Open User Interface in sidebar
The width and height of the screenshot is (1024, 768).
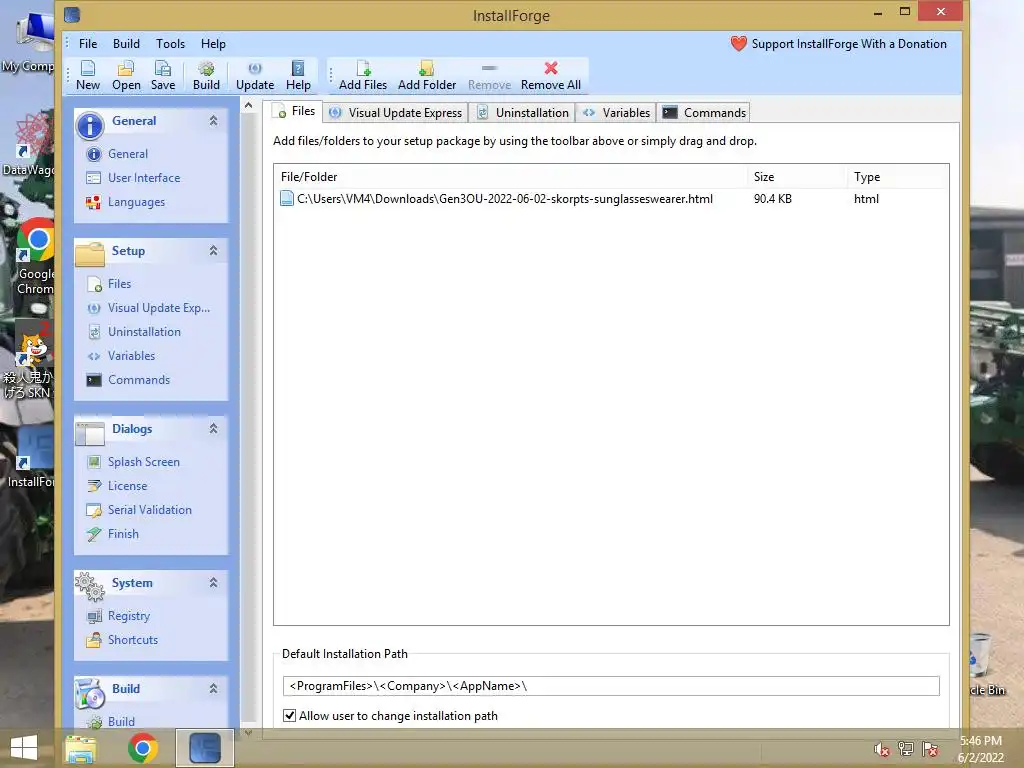click(x=144, y=178)
